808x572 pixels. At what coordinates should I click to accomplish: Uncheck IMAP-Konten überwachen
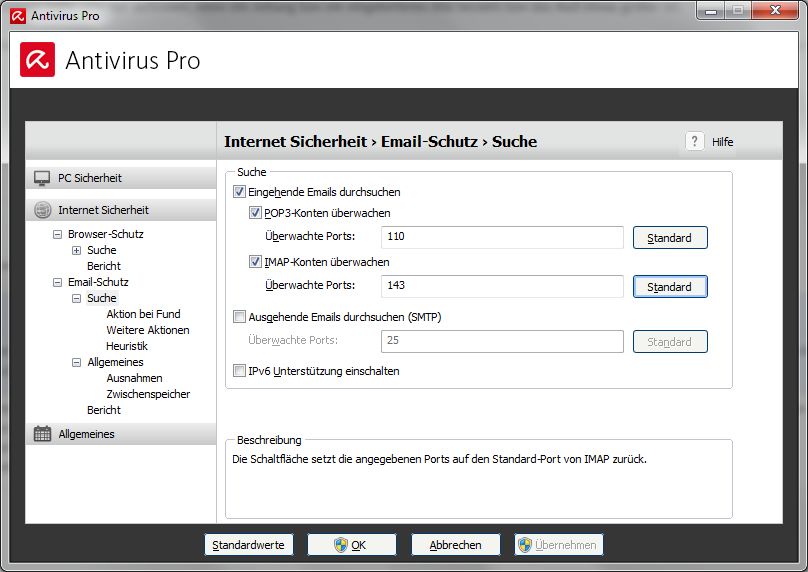click(x=255, y=261)
